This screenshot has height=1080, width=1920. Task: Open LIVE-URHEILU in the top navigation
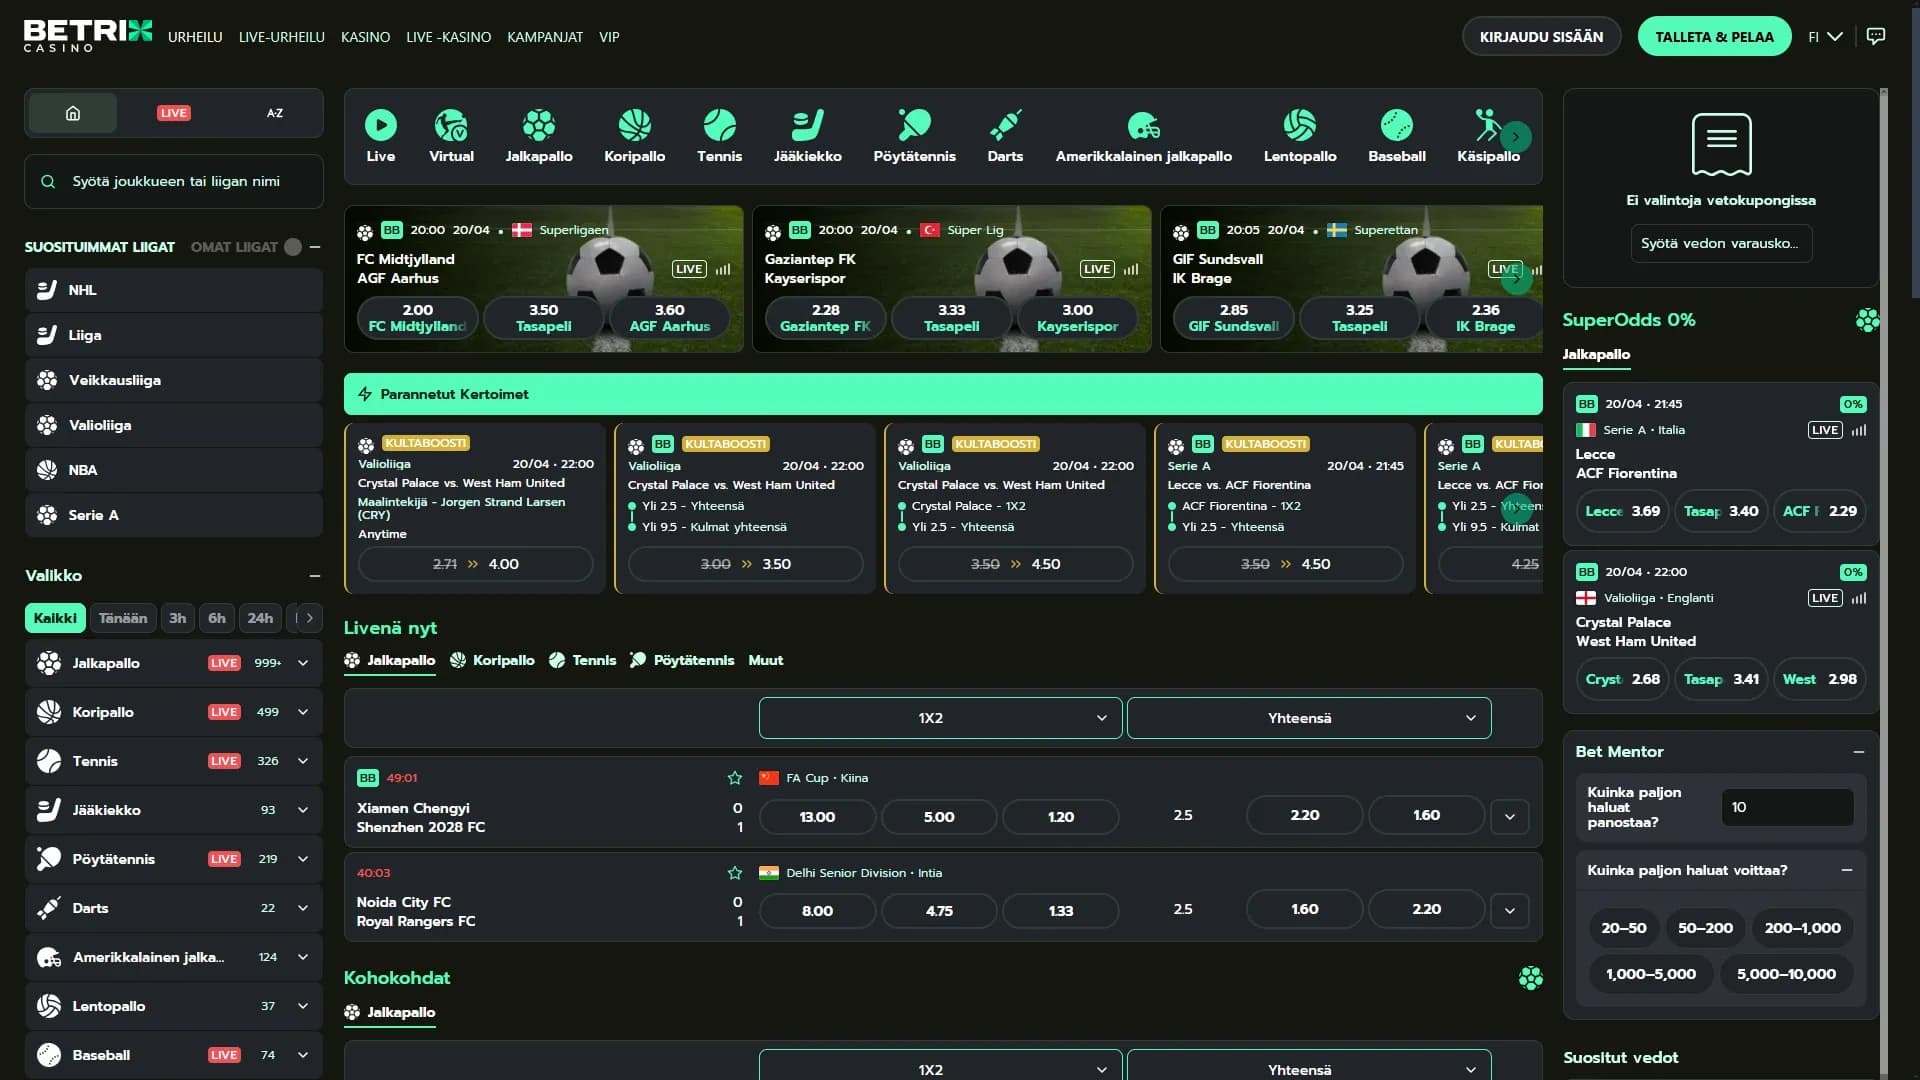[282, 37]
